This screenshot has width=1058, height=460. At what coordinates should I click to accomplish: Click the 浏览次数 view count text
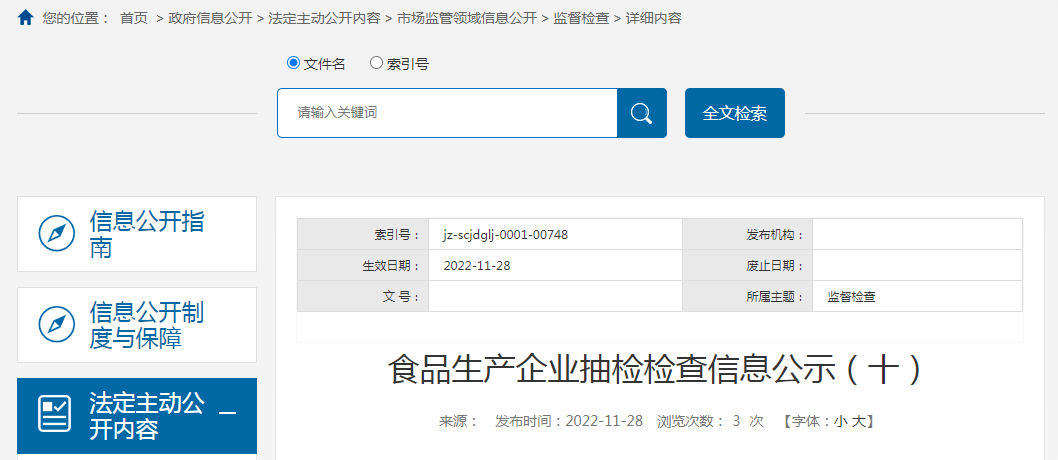coord(711,422)
